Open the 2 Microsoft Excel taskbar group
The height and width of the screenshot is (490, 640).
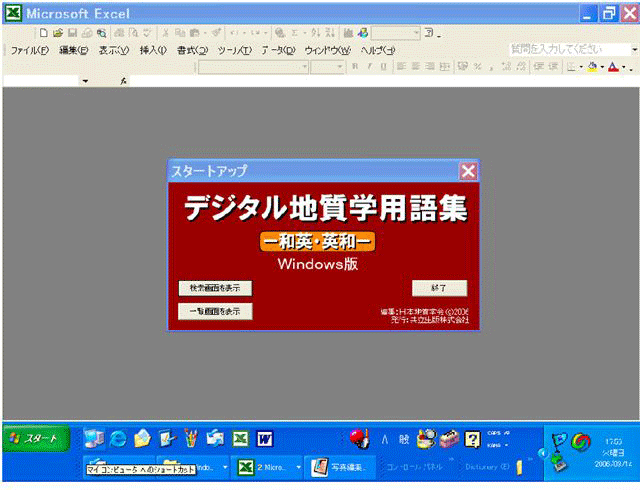269,467
